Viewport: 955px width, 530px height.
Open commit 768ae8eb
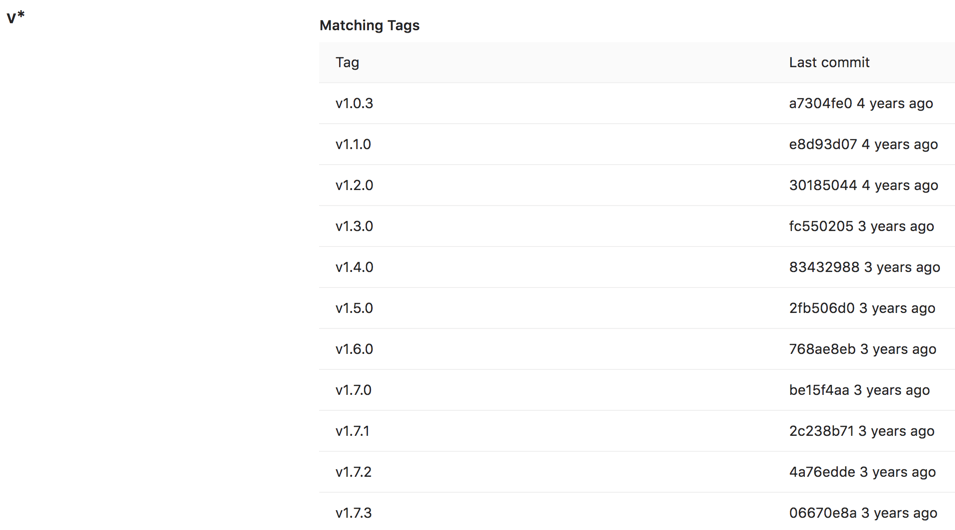coord(822,349)
